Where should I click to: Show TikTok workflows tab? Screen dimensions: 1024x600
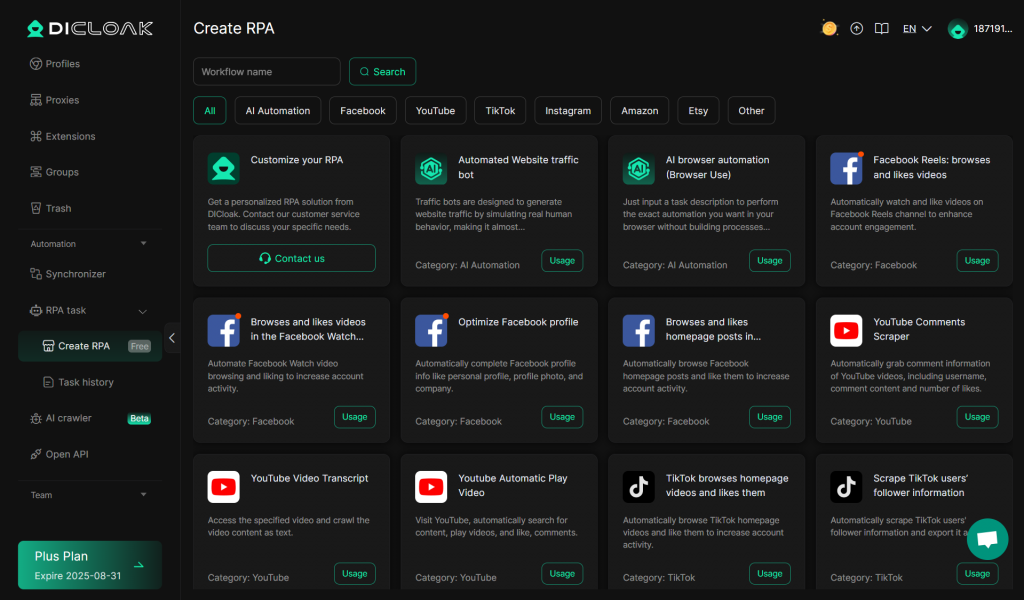(x=500, y=111)
